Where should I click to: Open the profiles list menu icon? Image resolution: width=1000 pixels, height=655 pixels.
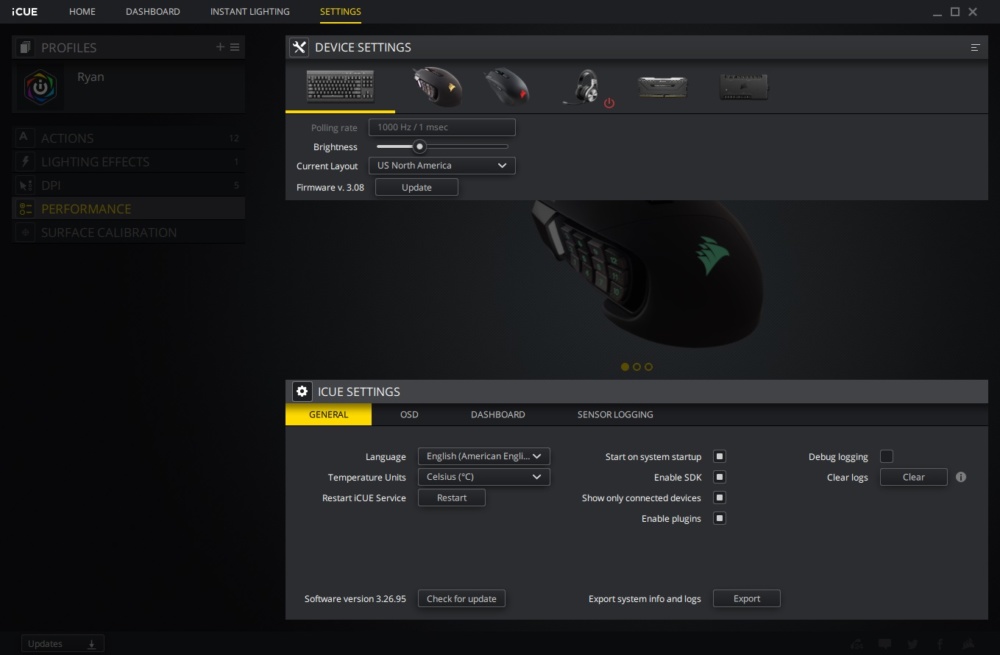[235, 47]
